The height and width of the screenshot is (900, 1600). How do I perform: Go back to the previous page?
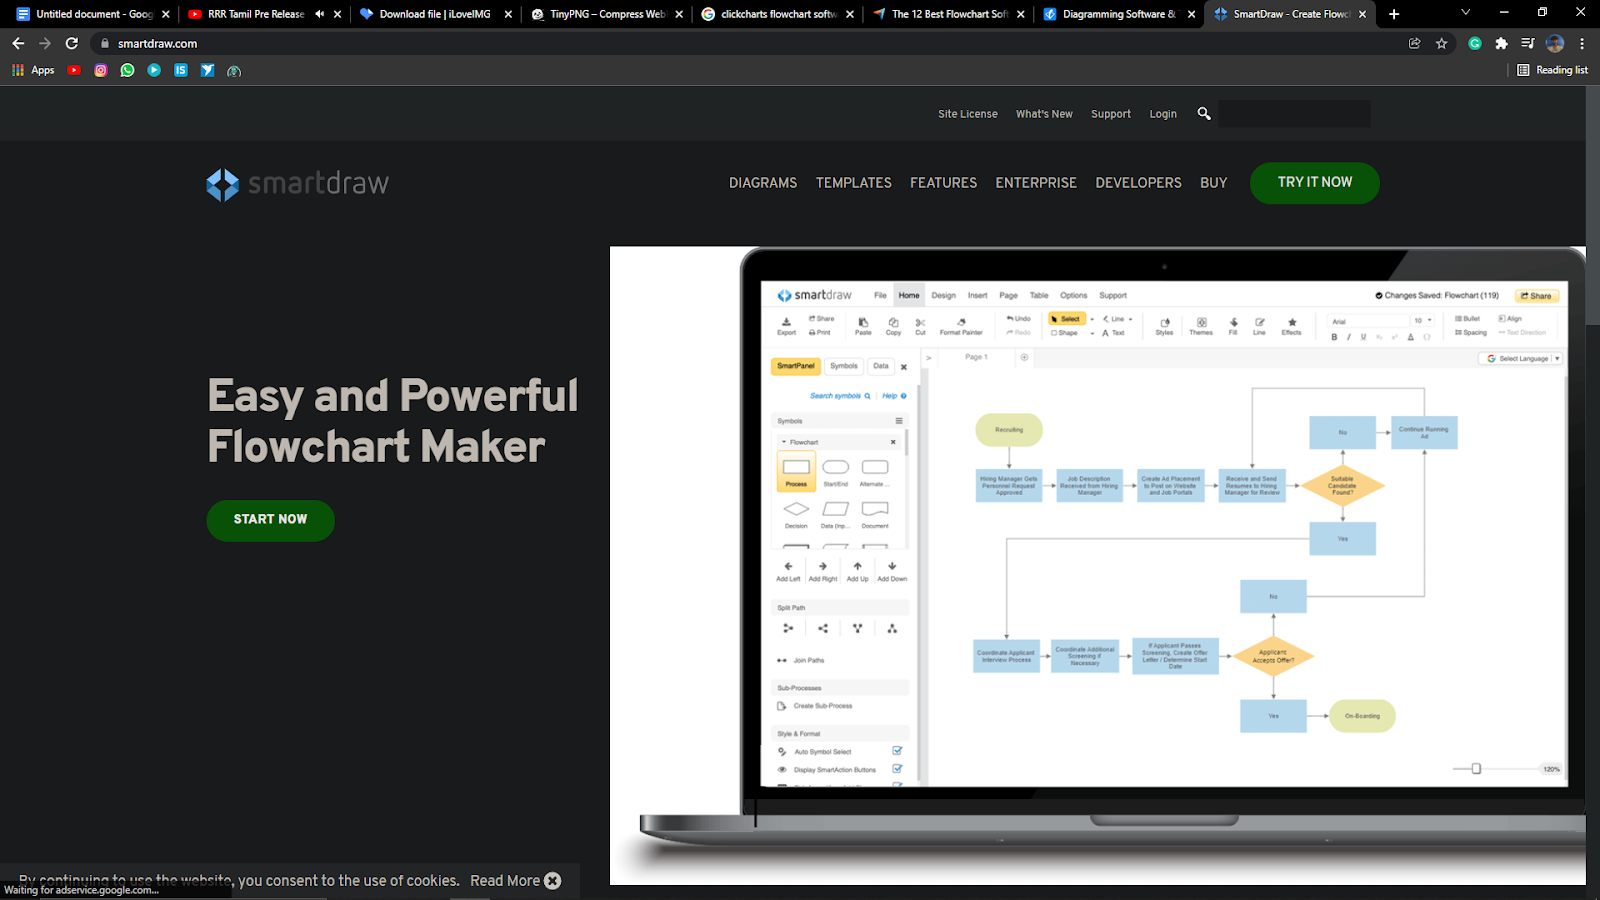(18, 43)
